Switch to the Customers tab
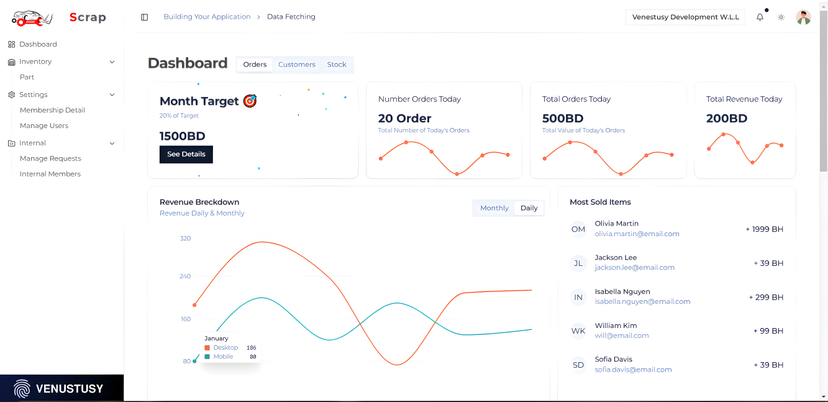This screenshot has width=828, height=402. pyautogui.click(x=296, y=65)
